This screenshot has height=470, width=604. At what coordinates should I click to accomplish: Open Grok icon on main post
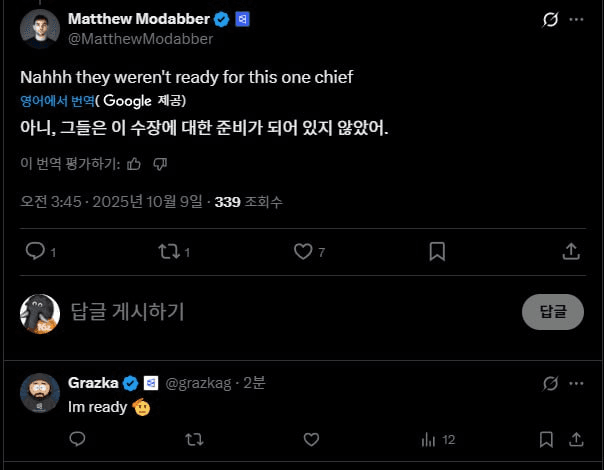click(x=549, y=19)
